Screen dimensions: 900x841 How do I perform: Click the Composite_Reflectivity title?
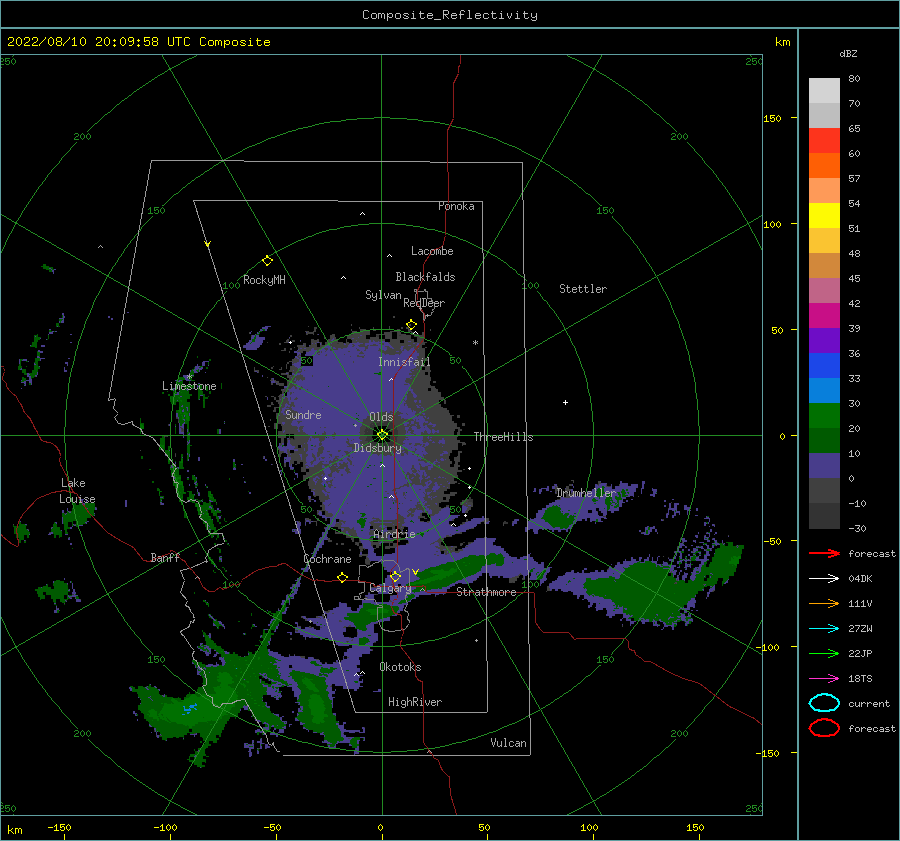[x=450, y=15]
